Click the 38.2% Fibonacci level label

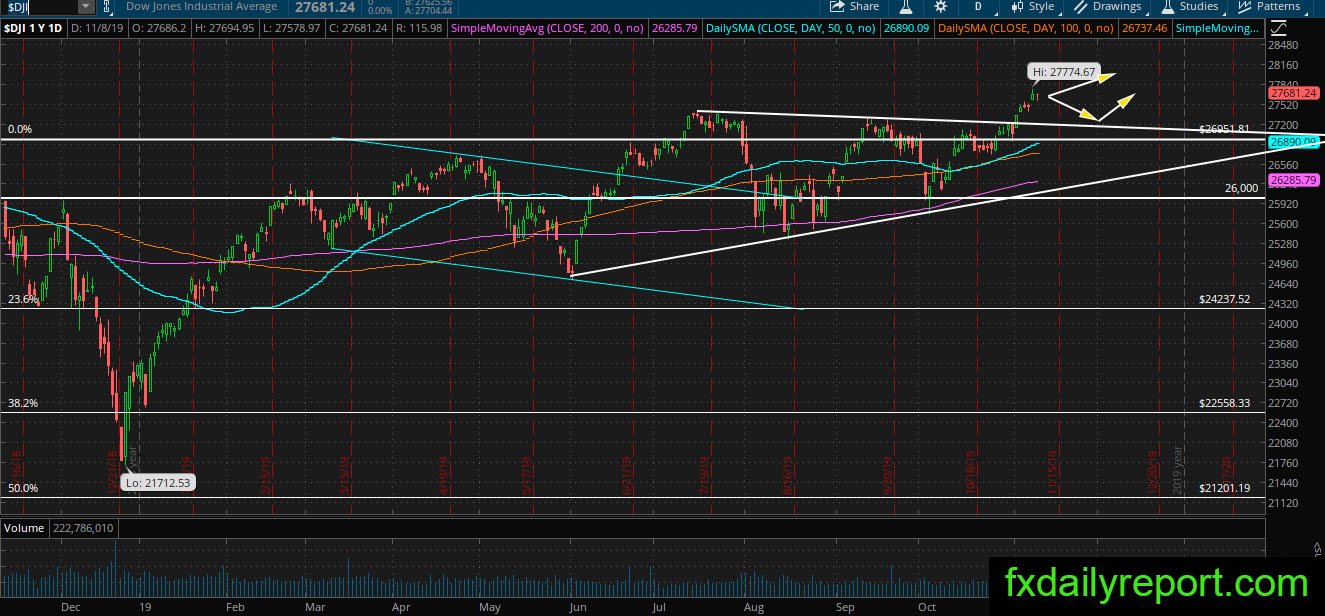tap(22, 403)
